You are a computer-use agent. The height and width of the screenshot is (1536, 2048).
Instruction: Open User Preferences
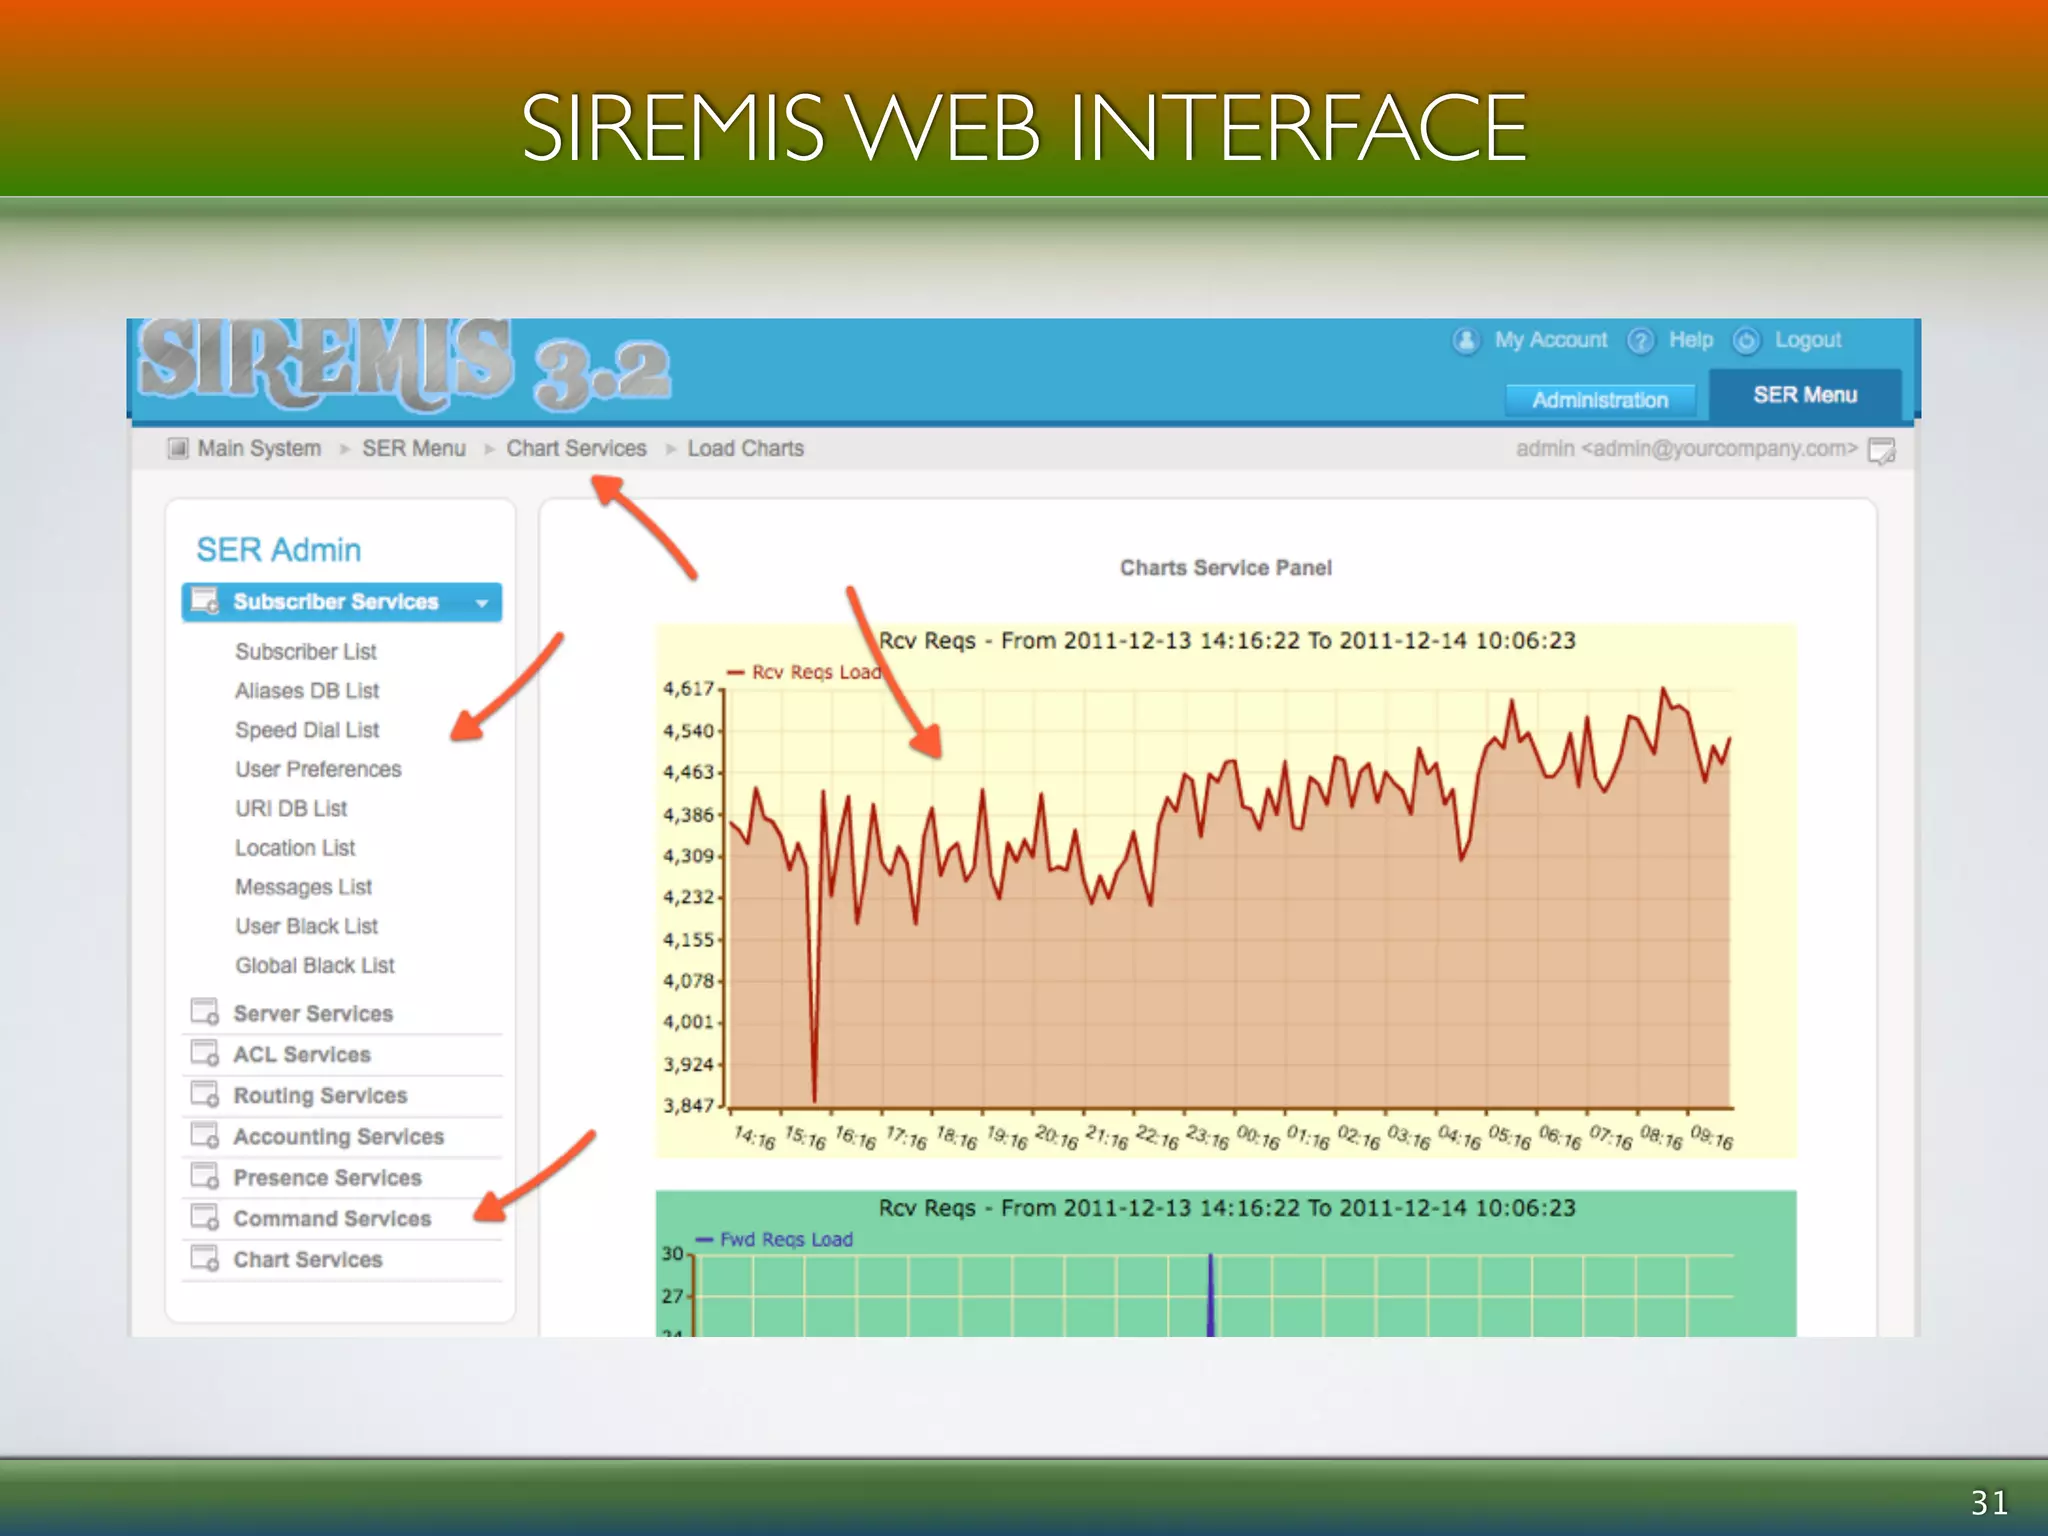(318, 769)
